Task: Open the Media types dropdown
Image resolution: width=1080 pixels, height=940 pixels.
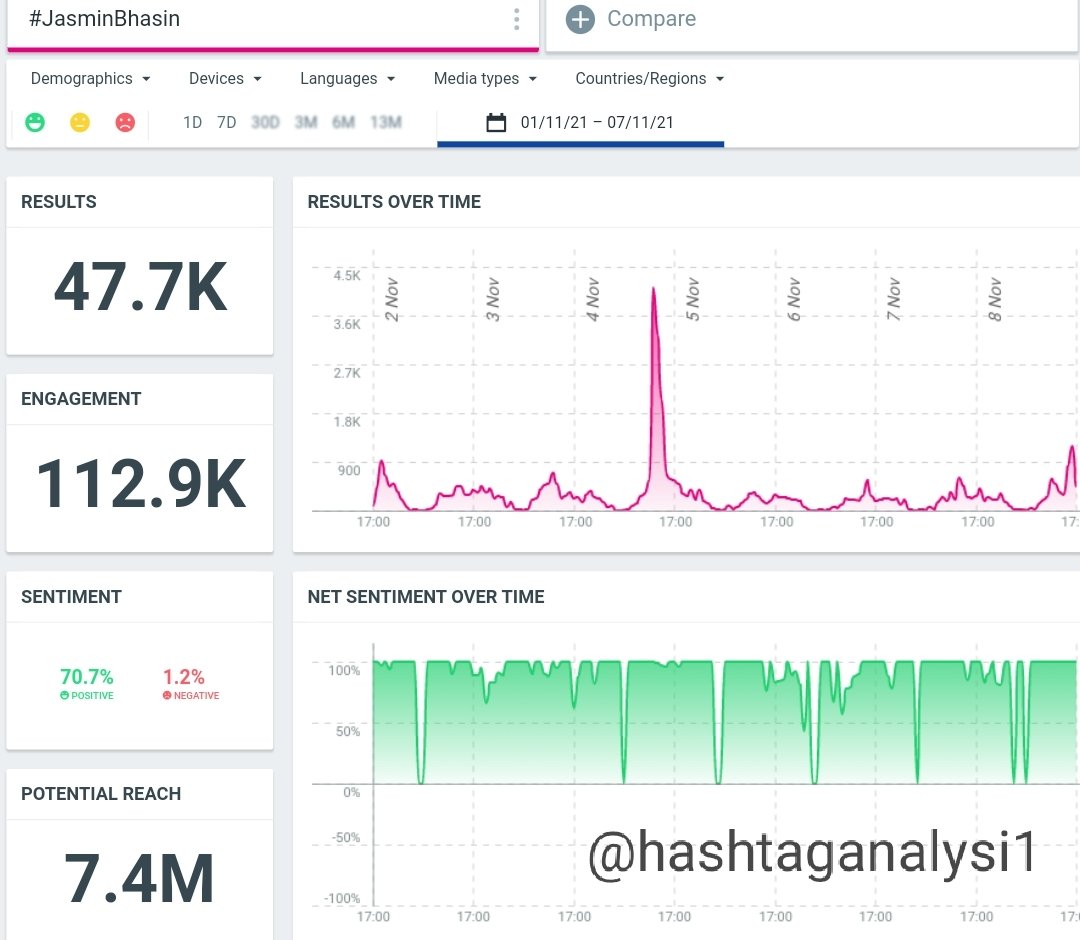Action: (x=485, y=79)
